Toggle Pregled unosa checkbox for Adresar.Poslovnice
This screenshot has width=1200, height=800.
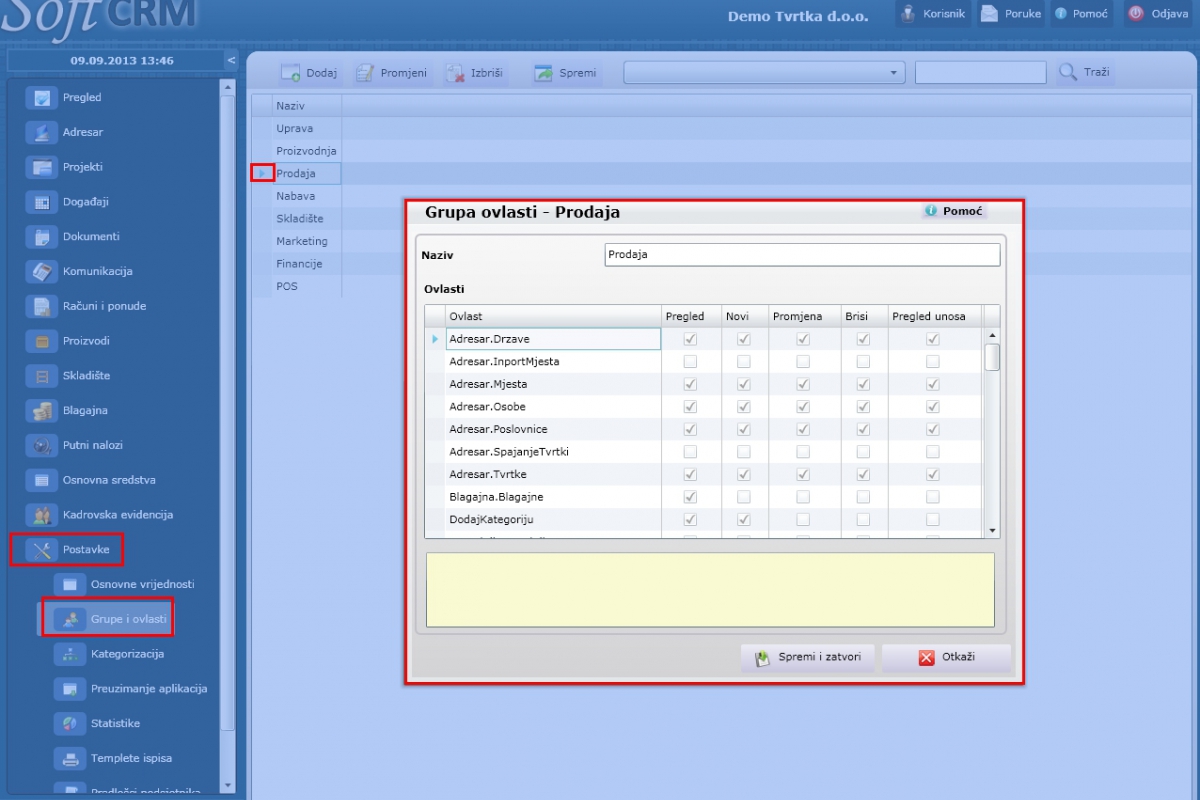(x=933, y=429)
